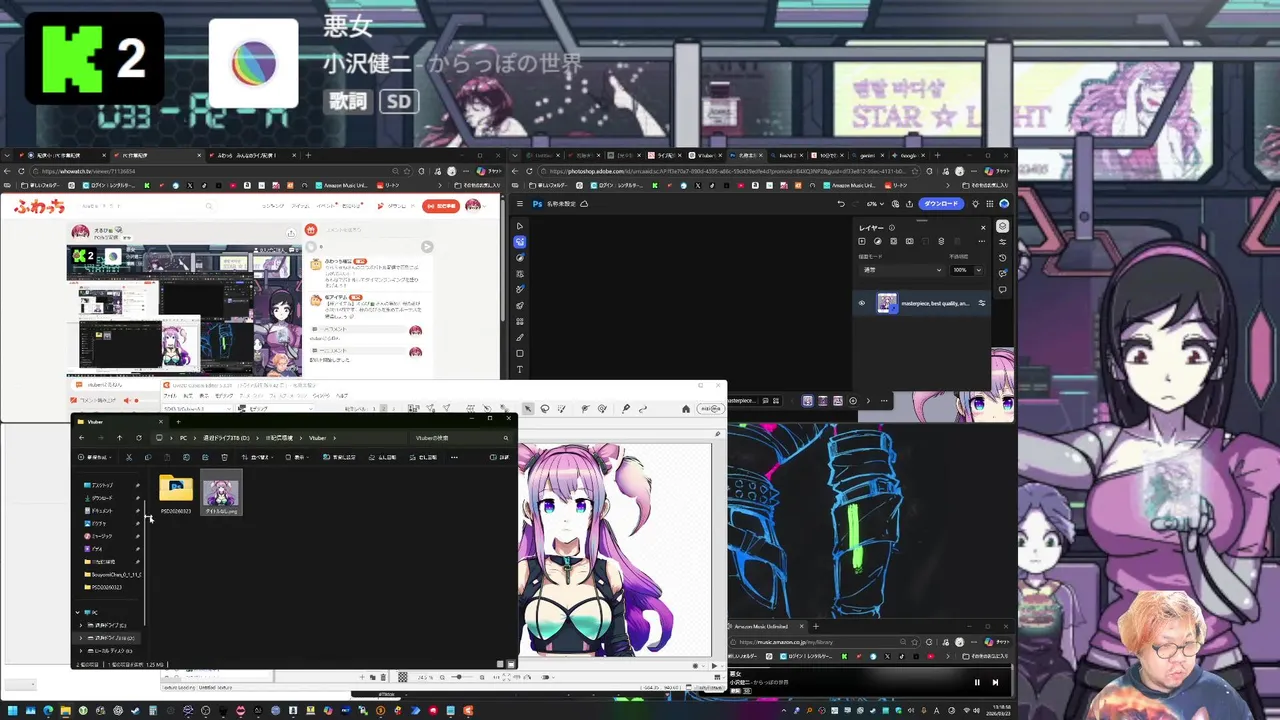Open Photoshop lightbulb Discover icon
This screenshot has height=720, width=1280.
975,204
